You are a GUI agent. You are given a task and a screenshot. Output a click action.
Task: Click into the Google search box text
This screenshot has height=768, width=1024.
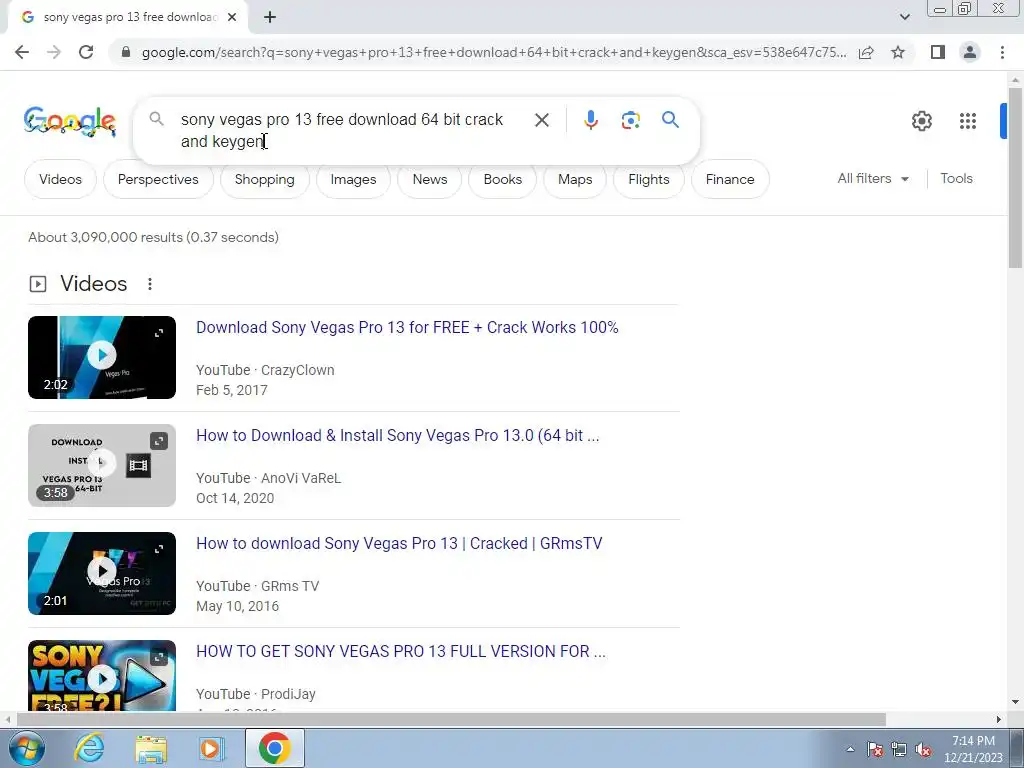click(x=344, y=130)
